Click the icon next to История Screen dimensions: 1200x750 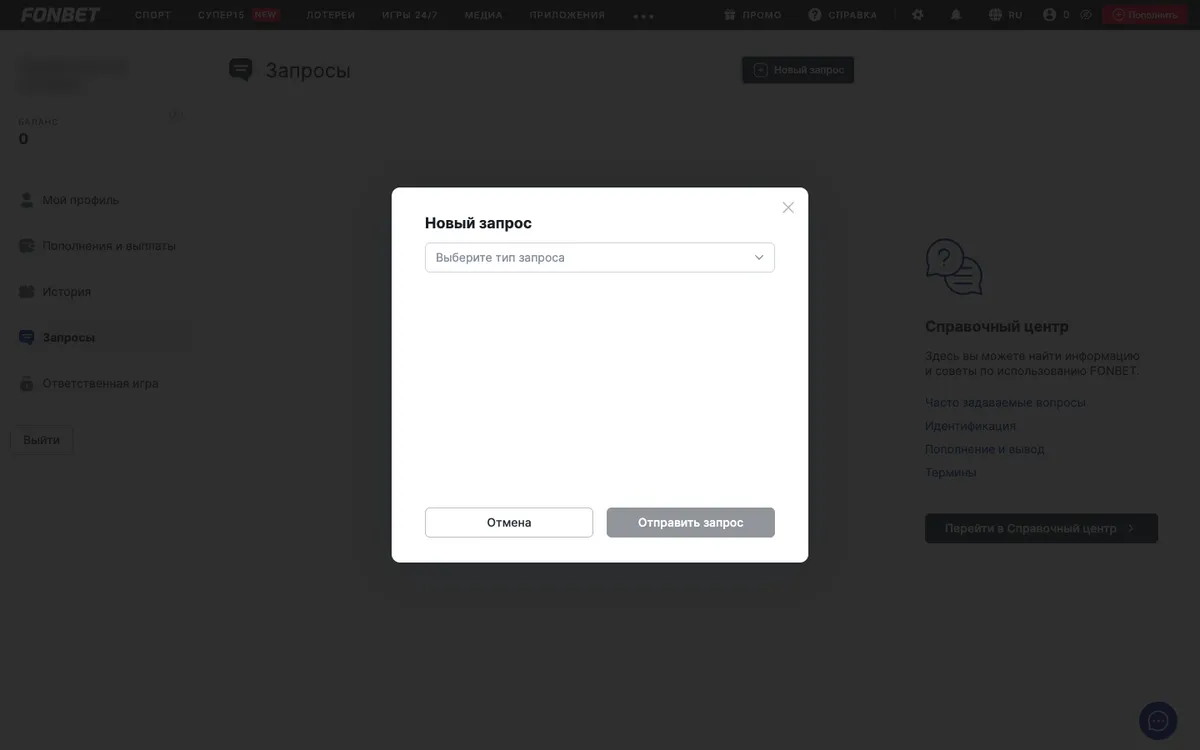tap(27, 292)
